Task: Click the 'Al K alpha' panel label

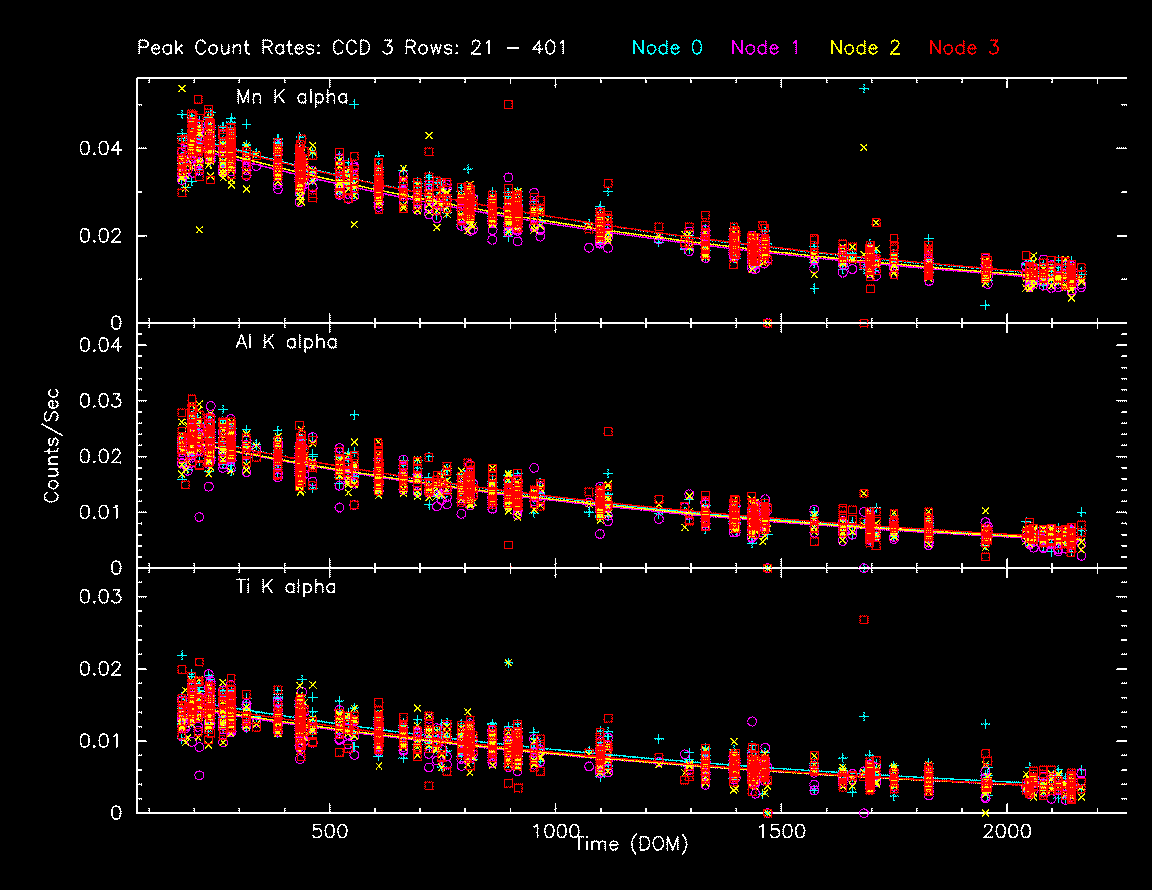Action: 286,342
